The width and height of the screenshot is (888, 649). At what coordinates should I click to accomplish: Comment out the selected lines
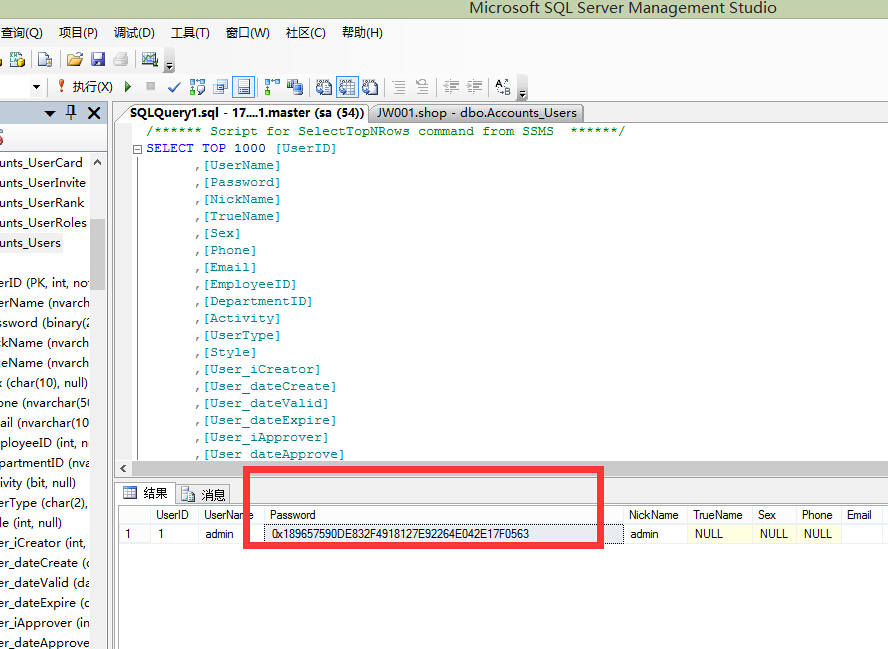[x=399, y=87]
